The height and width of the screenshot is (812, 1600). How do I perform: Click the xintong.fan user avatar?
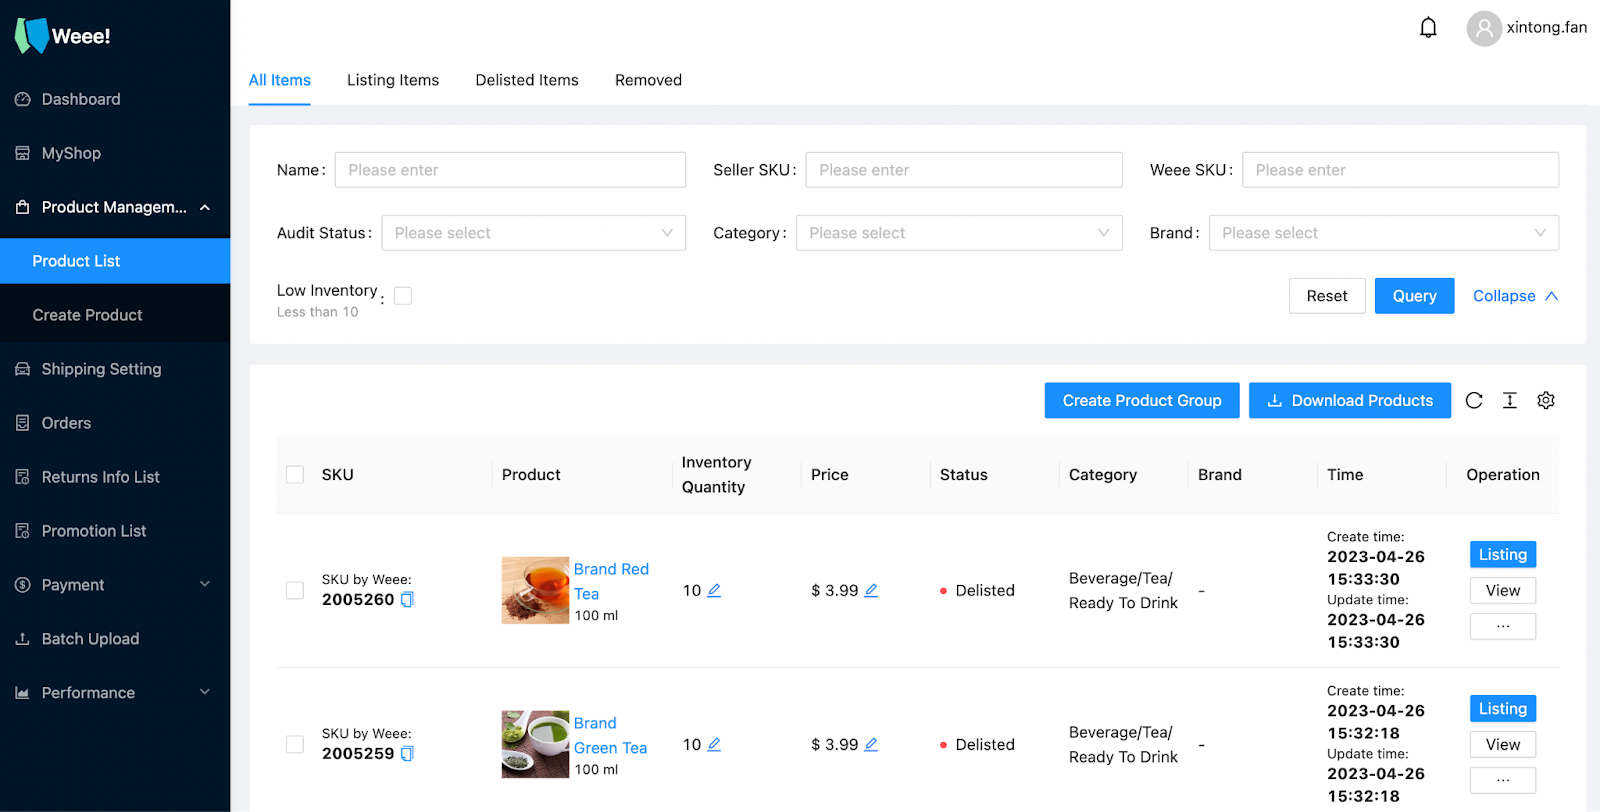point(1484,28)
